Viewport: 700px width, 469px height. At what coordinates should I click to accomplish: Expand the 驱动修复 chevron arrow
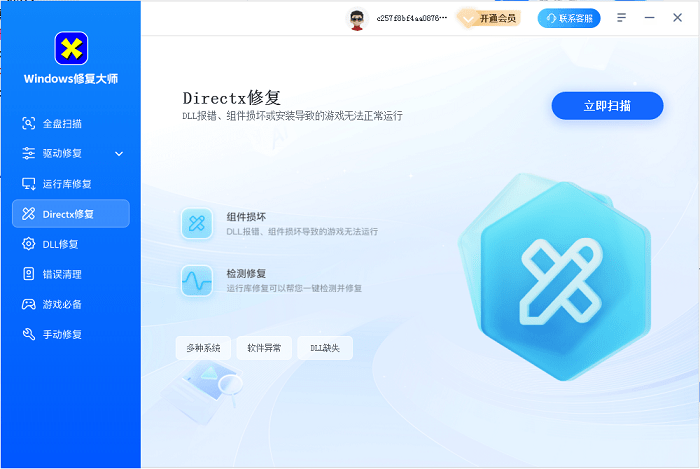[119, 154]
